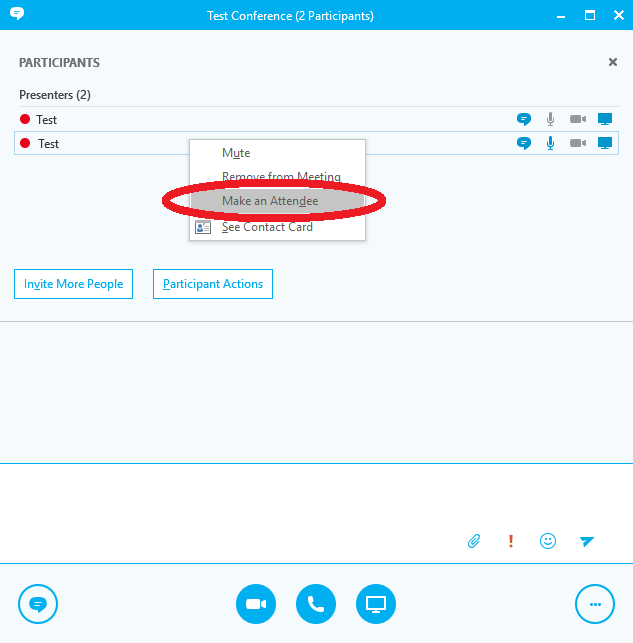This screenshot has width=633, height=643.
Task: Open the emoticon smiley picker
Action: pos(548,541)
